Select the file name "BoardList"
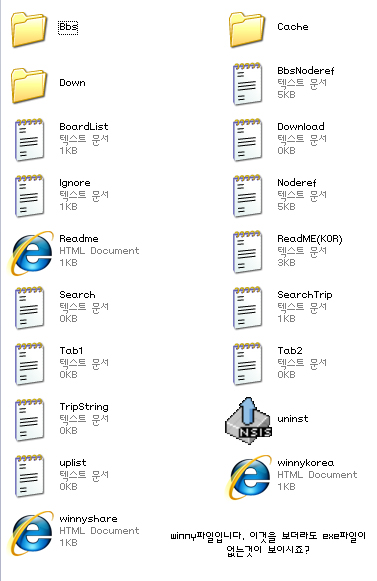 coord(84,127)
